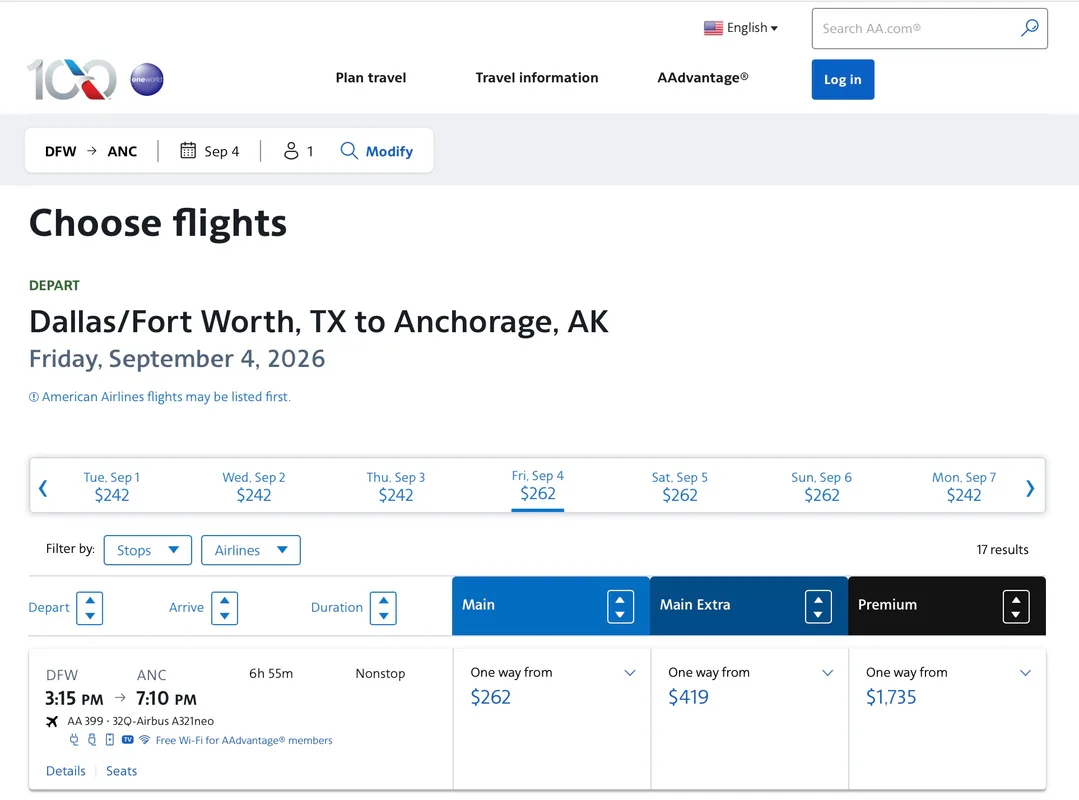Click the 17 results count text
The image size is (1079, 800).
1003,550
